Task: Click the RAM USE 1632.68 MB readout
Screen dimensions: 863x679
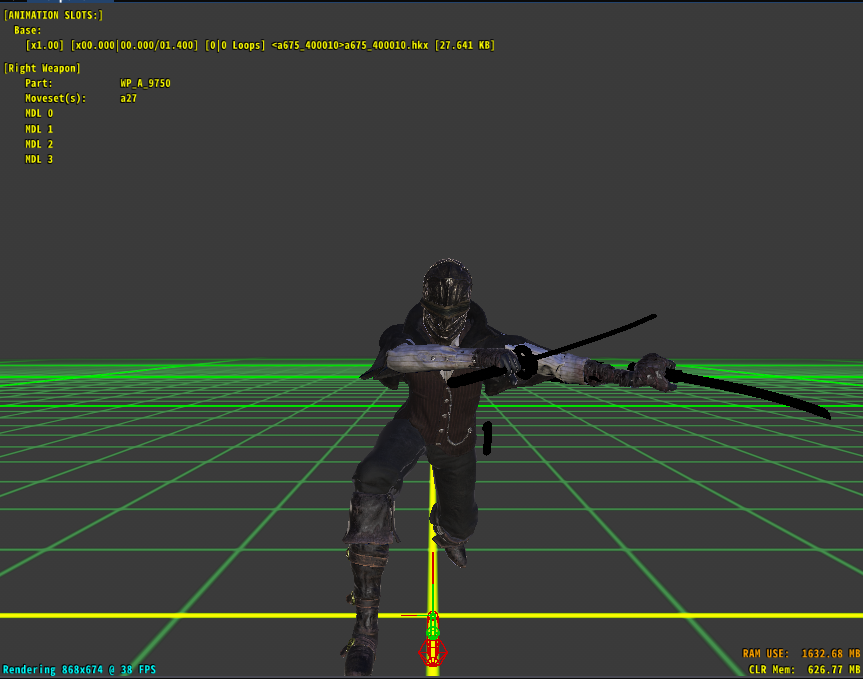Action: [801, 653]
